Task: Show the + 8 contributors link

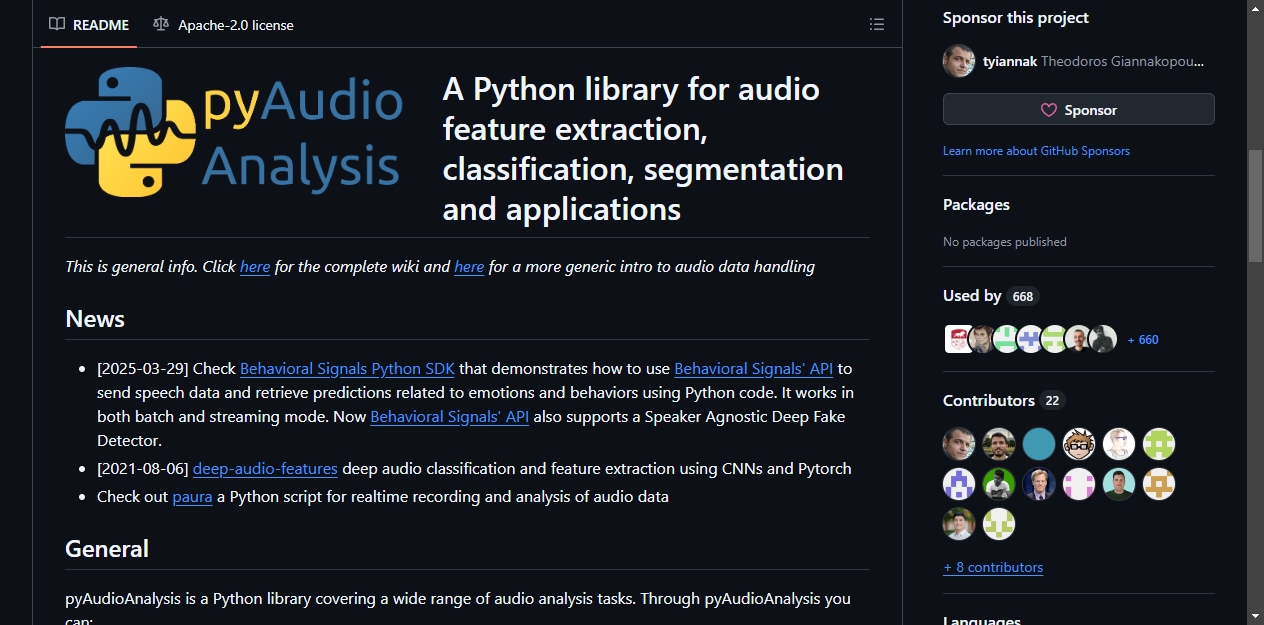Action: click(x=993, y=567)
